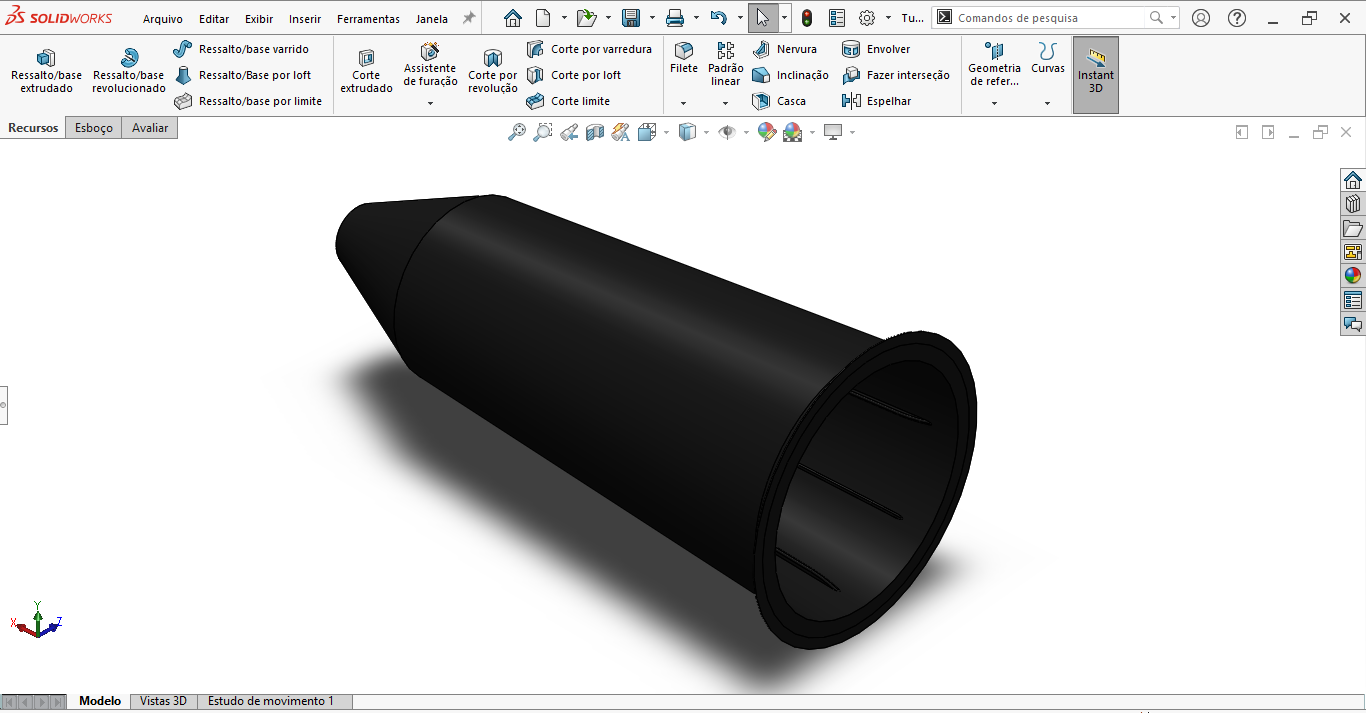Viewport: 1366px width, 713px height.
Task: Save the current document
Action: [631, 18]
